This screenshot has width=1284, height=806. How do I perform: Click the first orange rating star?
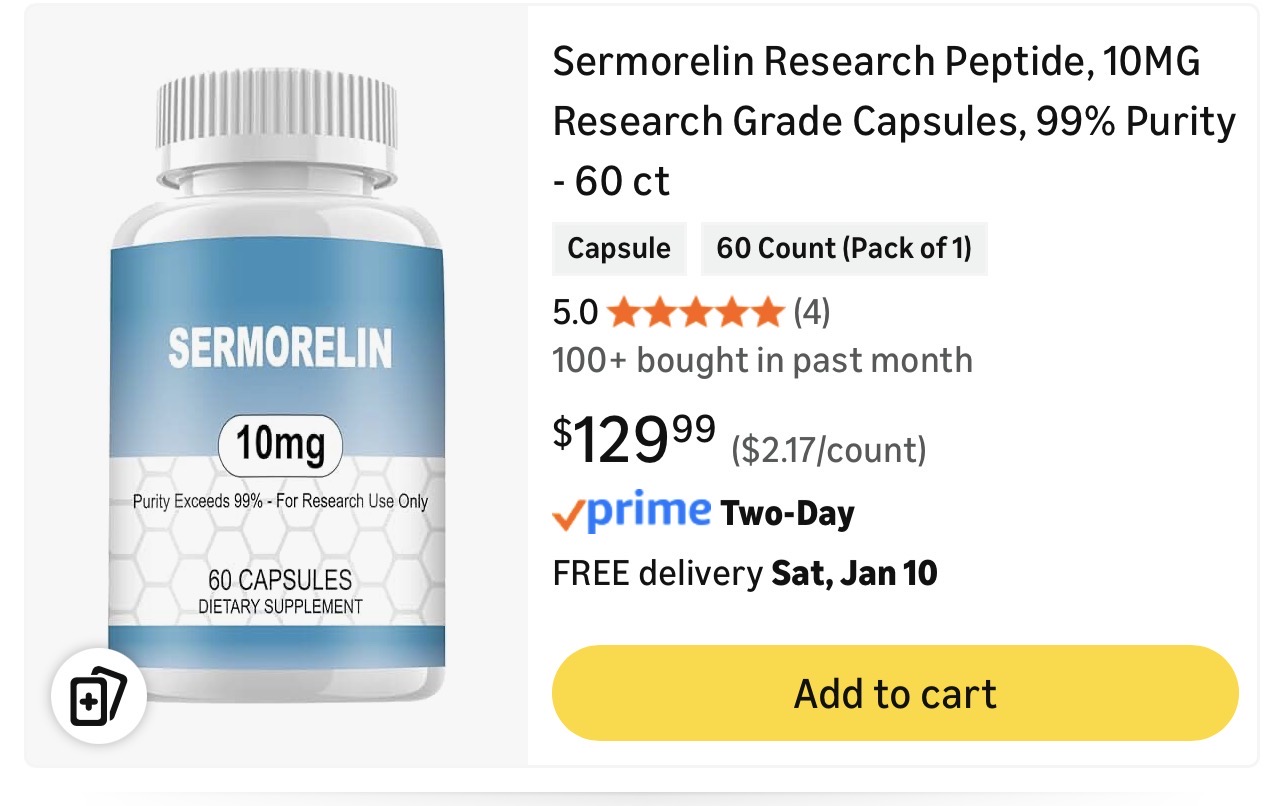pyautogui.click(x=622, y=313)
